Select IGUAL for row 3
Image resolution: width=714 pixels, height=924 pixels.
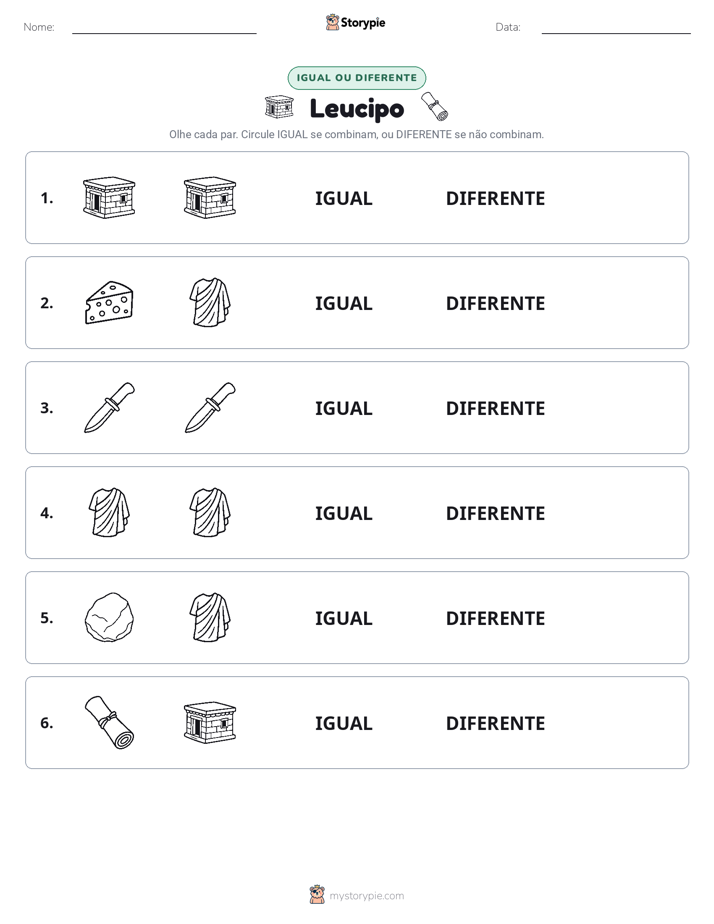[x=343, y=408]
